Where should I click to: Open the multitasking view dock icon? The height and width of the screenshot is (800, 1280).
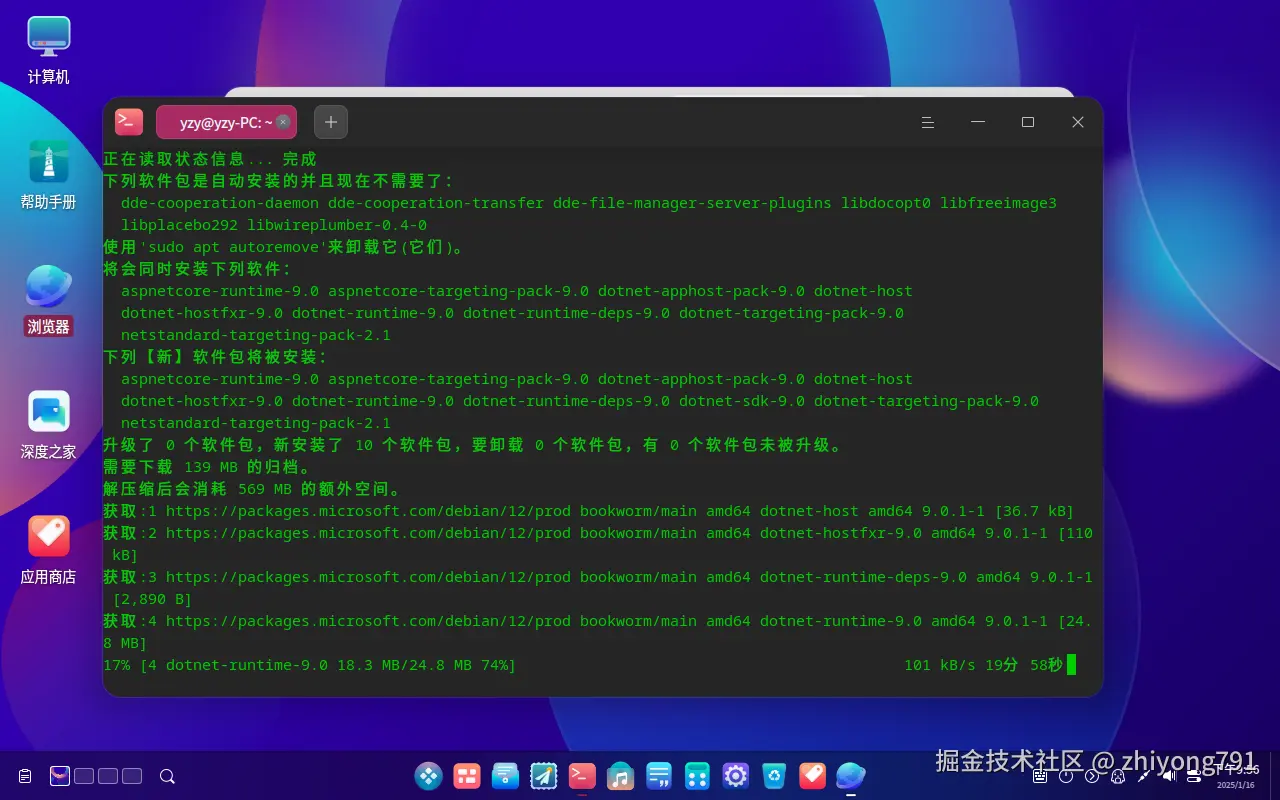pos(467,775)
